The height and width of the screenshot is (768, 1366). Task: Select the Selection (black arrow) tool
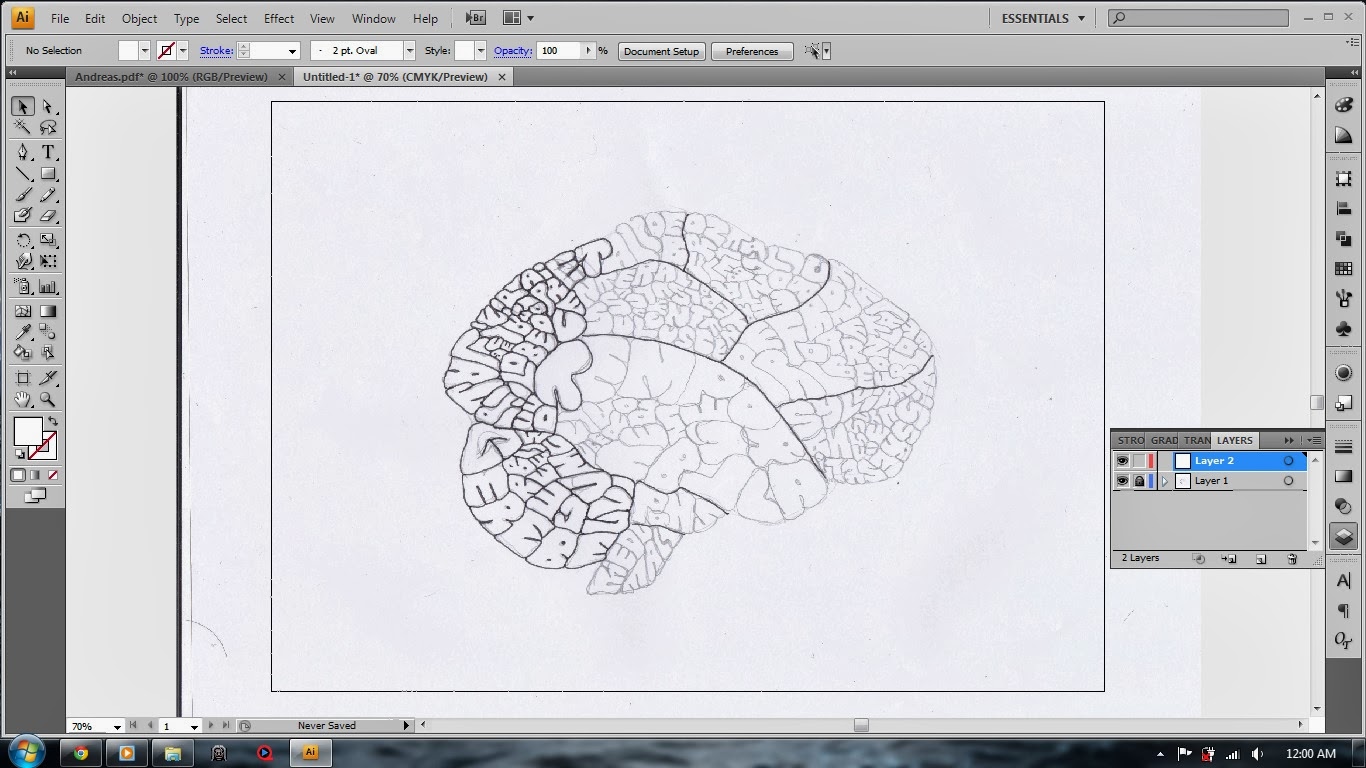point(23,107)
